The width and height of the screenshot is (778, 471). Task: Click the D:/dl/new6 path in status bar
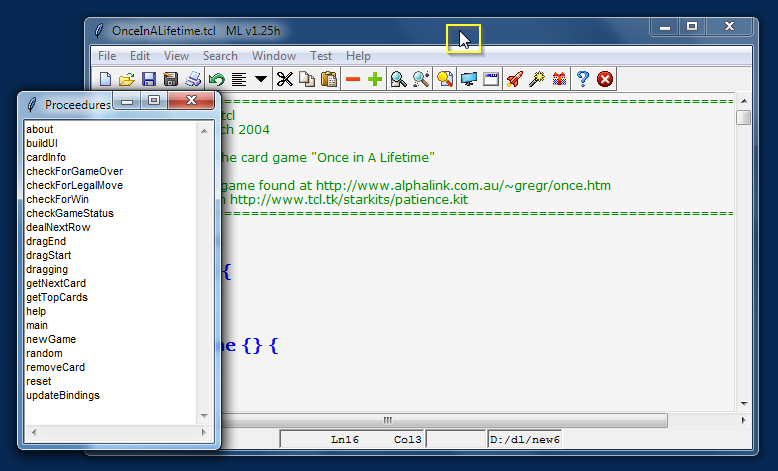pos(524,440)
